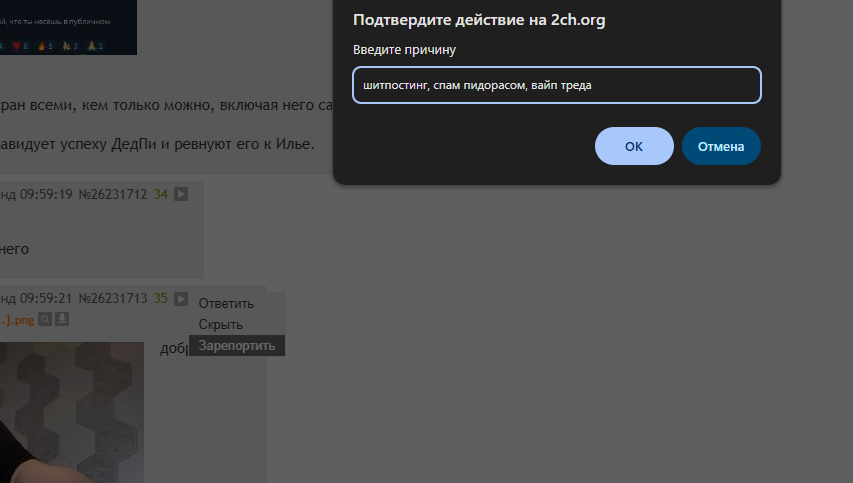This screenshot has height=483, width=853.
Task: Expand the hexagon pattern image thumbnail
Action: 72,412
